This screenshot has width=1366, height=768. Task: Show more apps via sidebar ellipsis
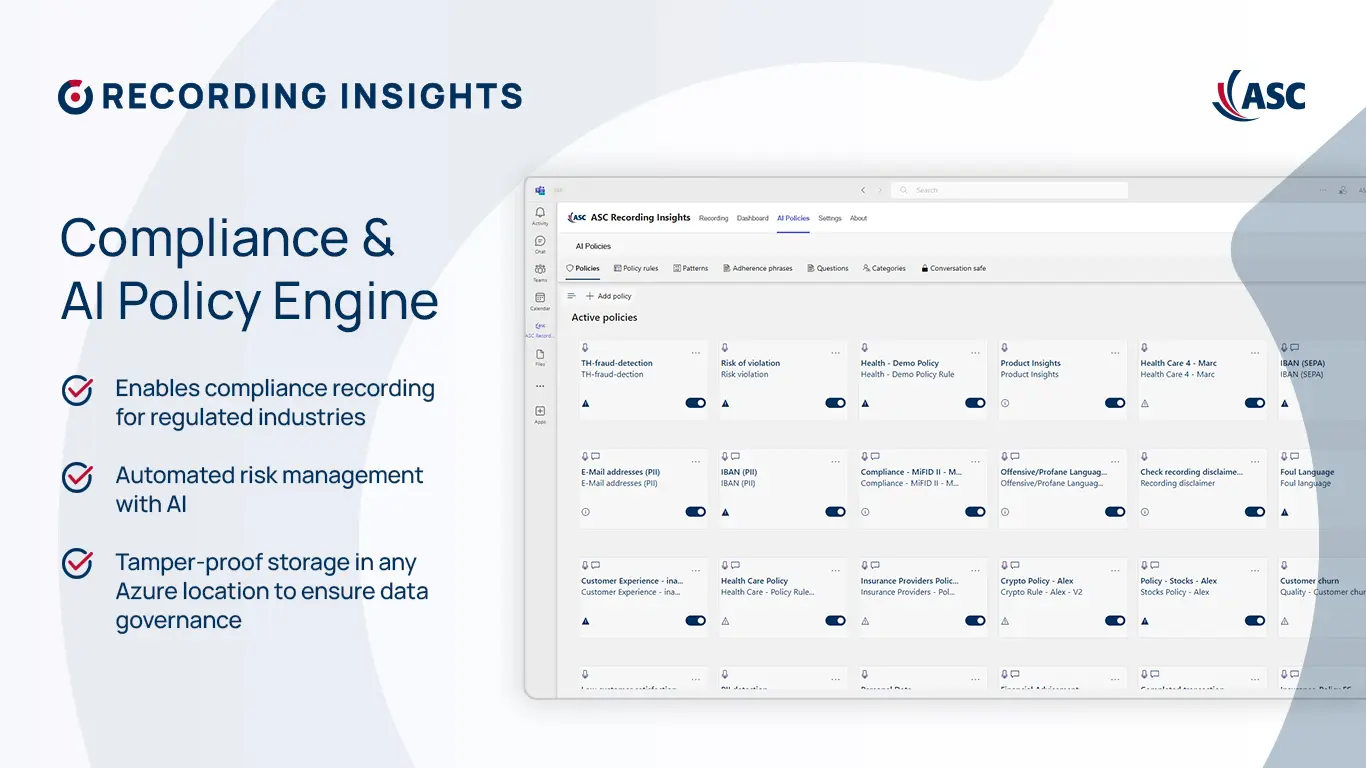[540, 385]
